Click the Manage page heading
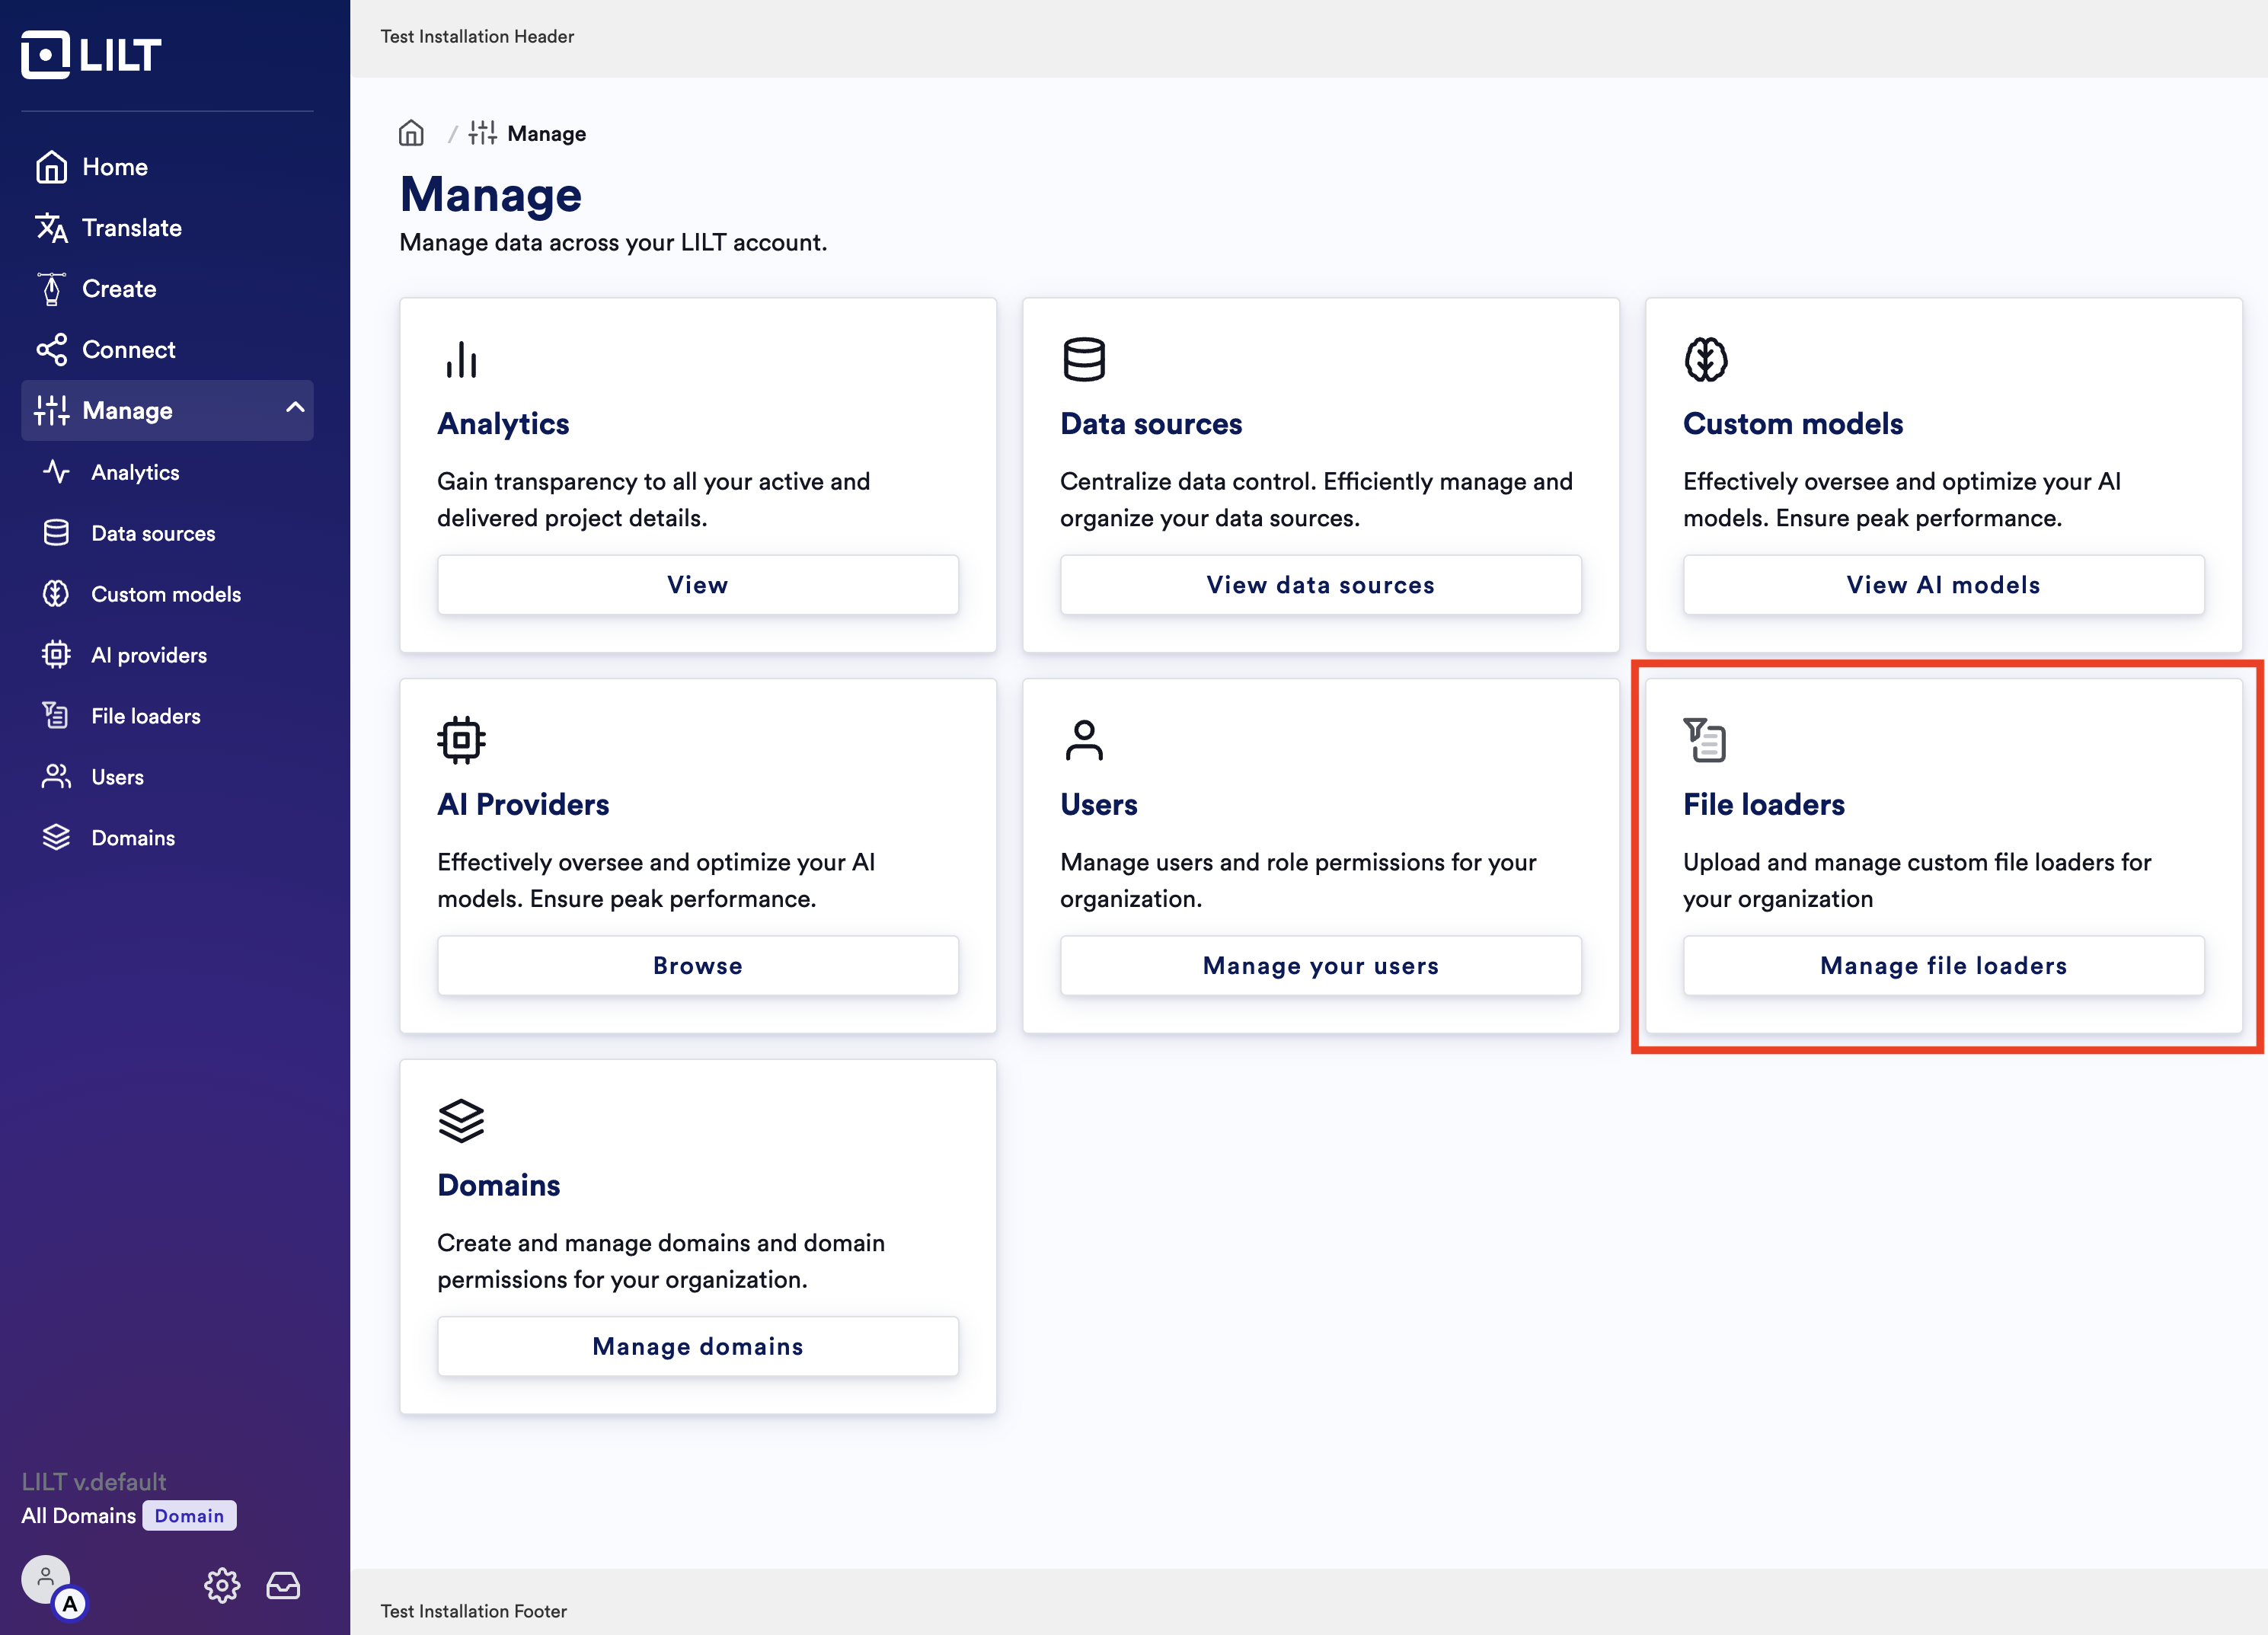Screen dimensions: 2268x1635 [491, 195]
